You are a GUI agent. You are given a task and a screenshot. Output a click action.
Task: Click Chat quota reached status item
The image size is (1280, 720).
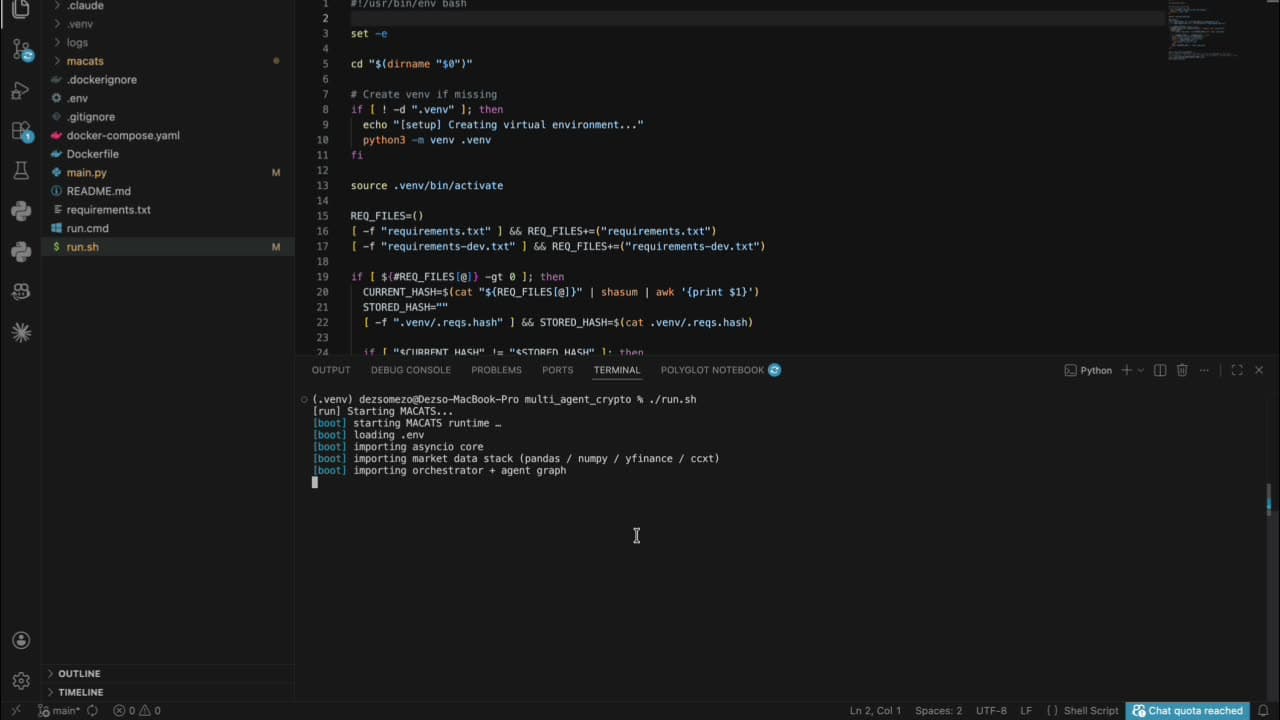1187,711
